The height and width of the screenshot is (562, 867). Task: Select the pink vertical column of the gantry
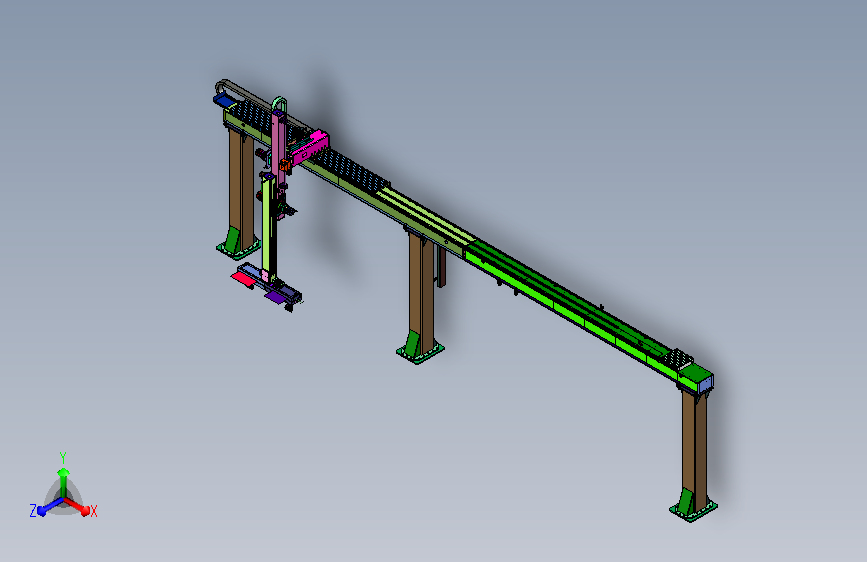tap(279, 149)
